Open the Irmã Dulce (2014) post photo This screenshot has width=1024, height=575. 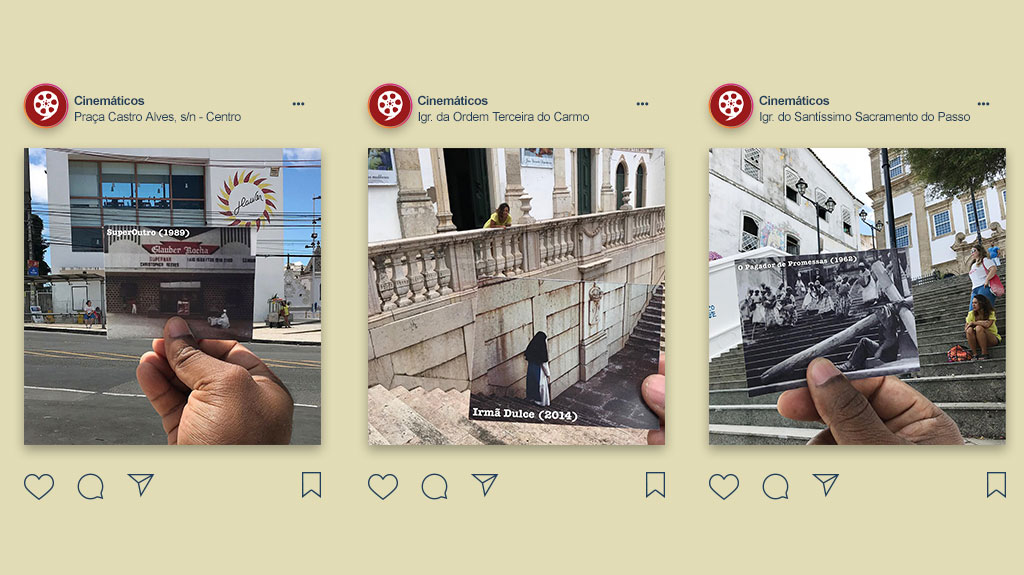[517, 297]
